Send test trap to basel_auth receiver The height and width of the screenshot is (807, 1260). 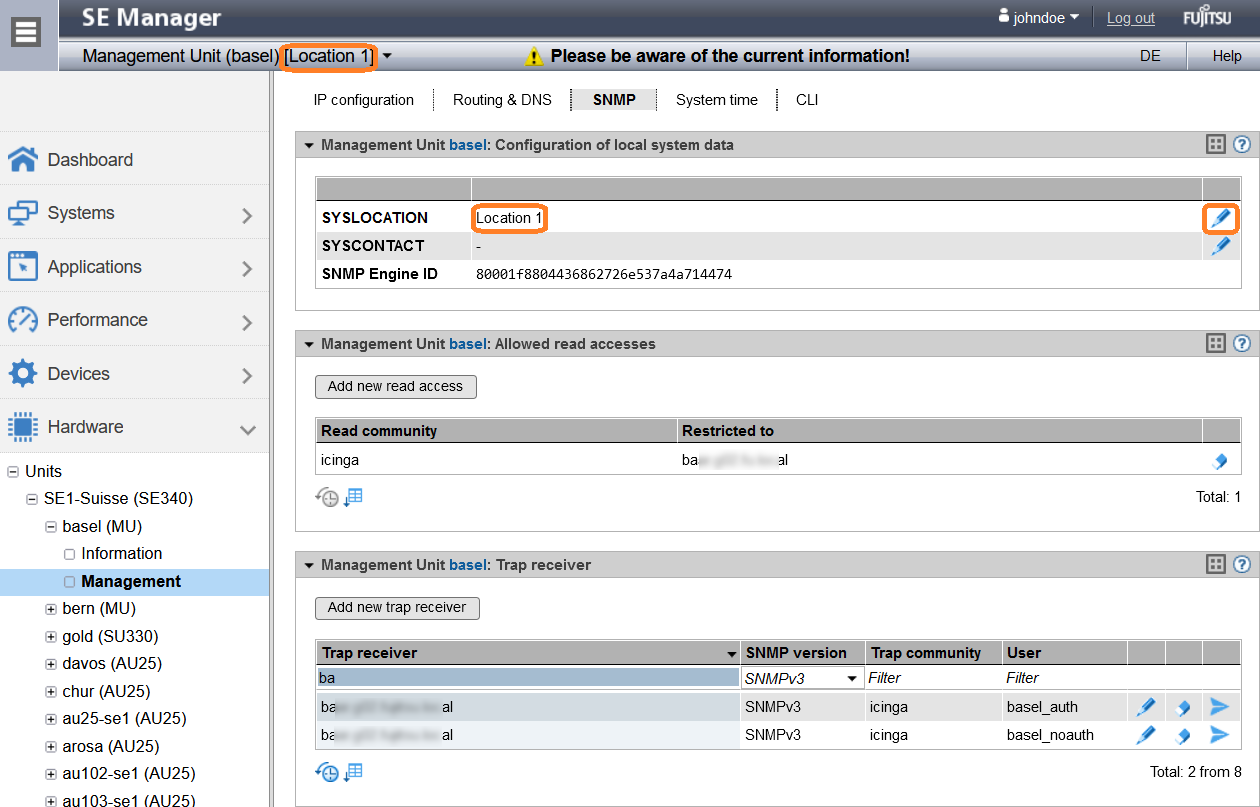click(1219, 707)
